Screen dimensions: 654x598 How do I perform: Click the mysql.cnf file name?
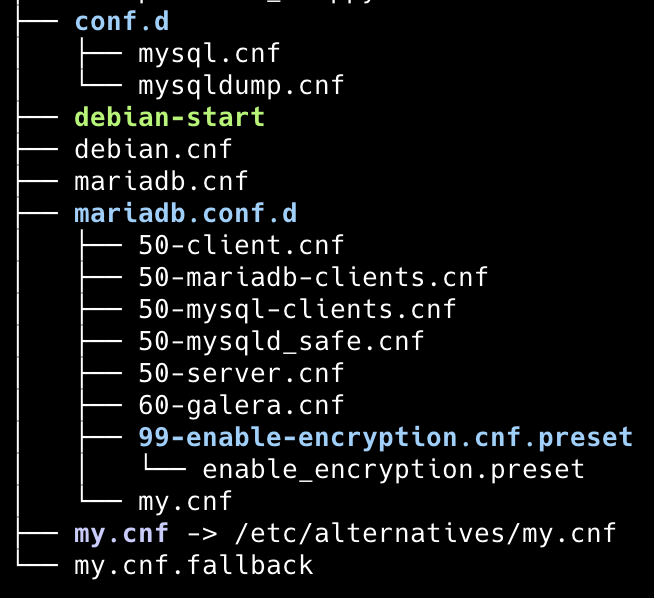[x=209, y=54]
